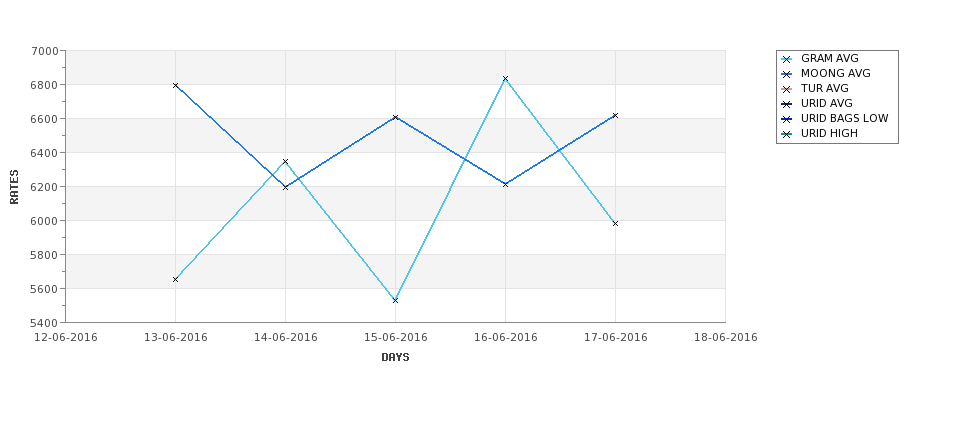Click the TUR AVG legend marker icon
975x429 pixels.
[x=787, y=89]
